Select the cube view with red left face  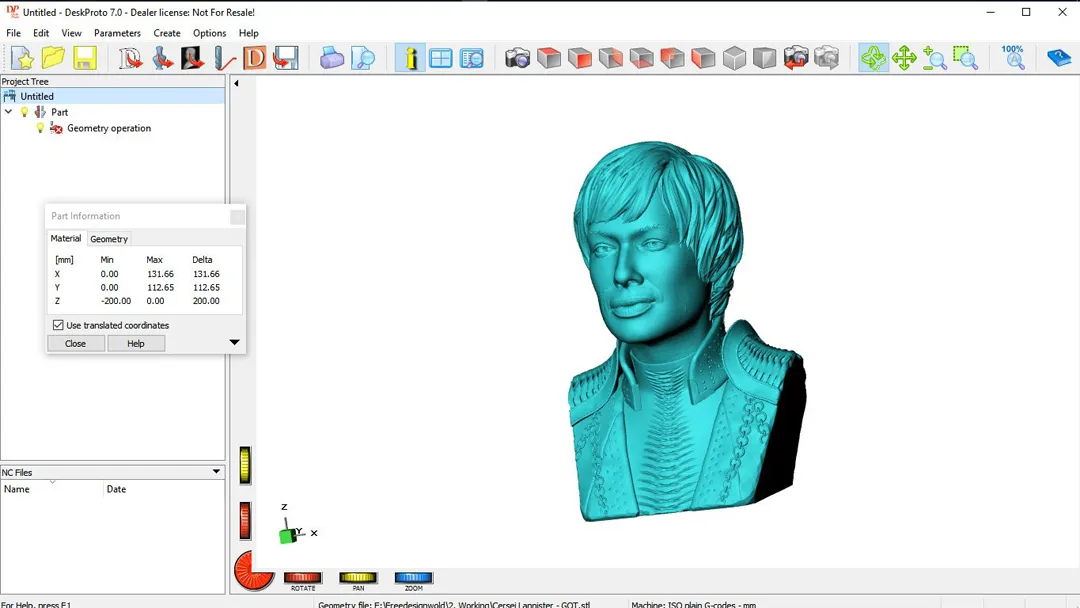(x=703, y=58)
